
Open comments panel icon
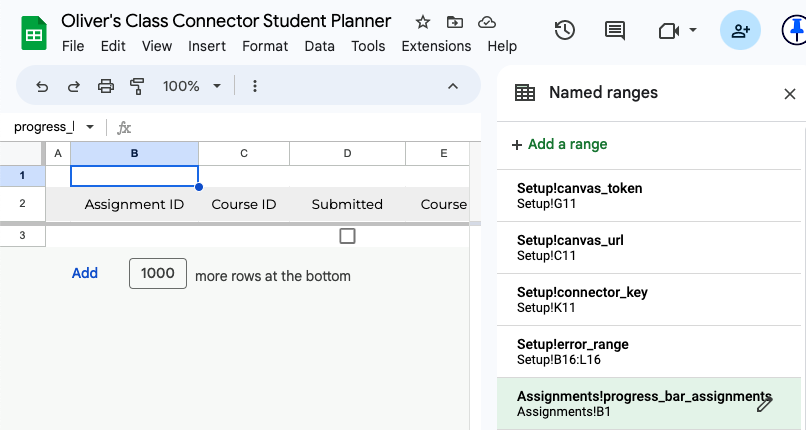pos(615,31)
